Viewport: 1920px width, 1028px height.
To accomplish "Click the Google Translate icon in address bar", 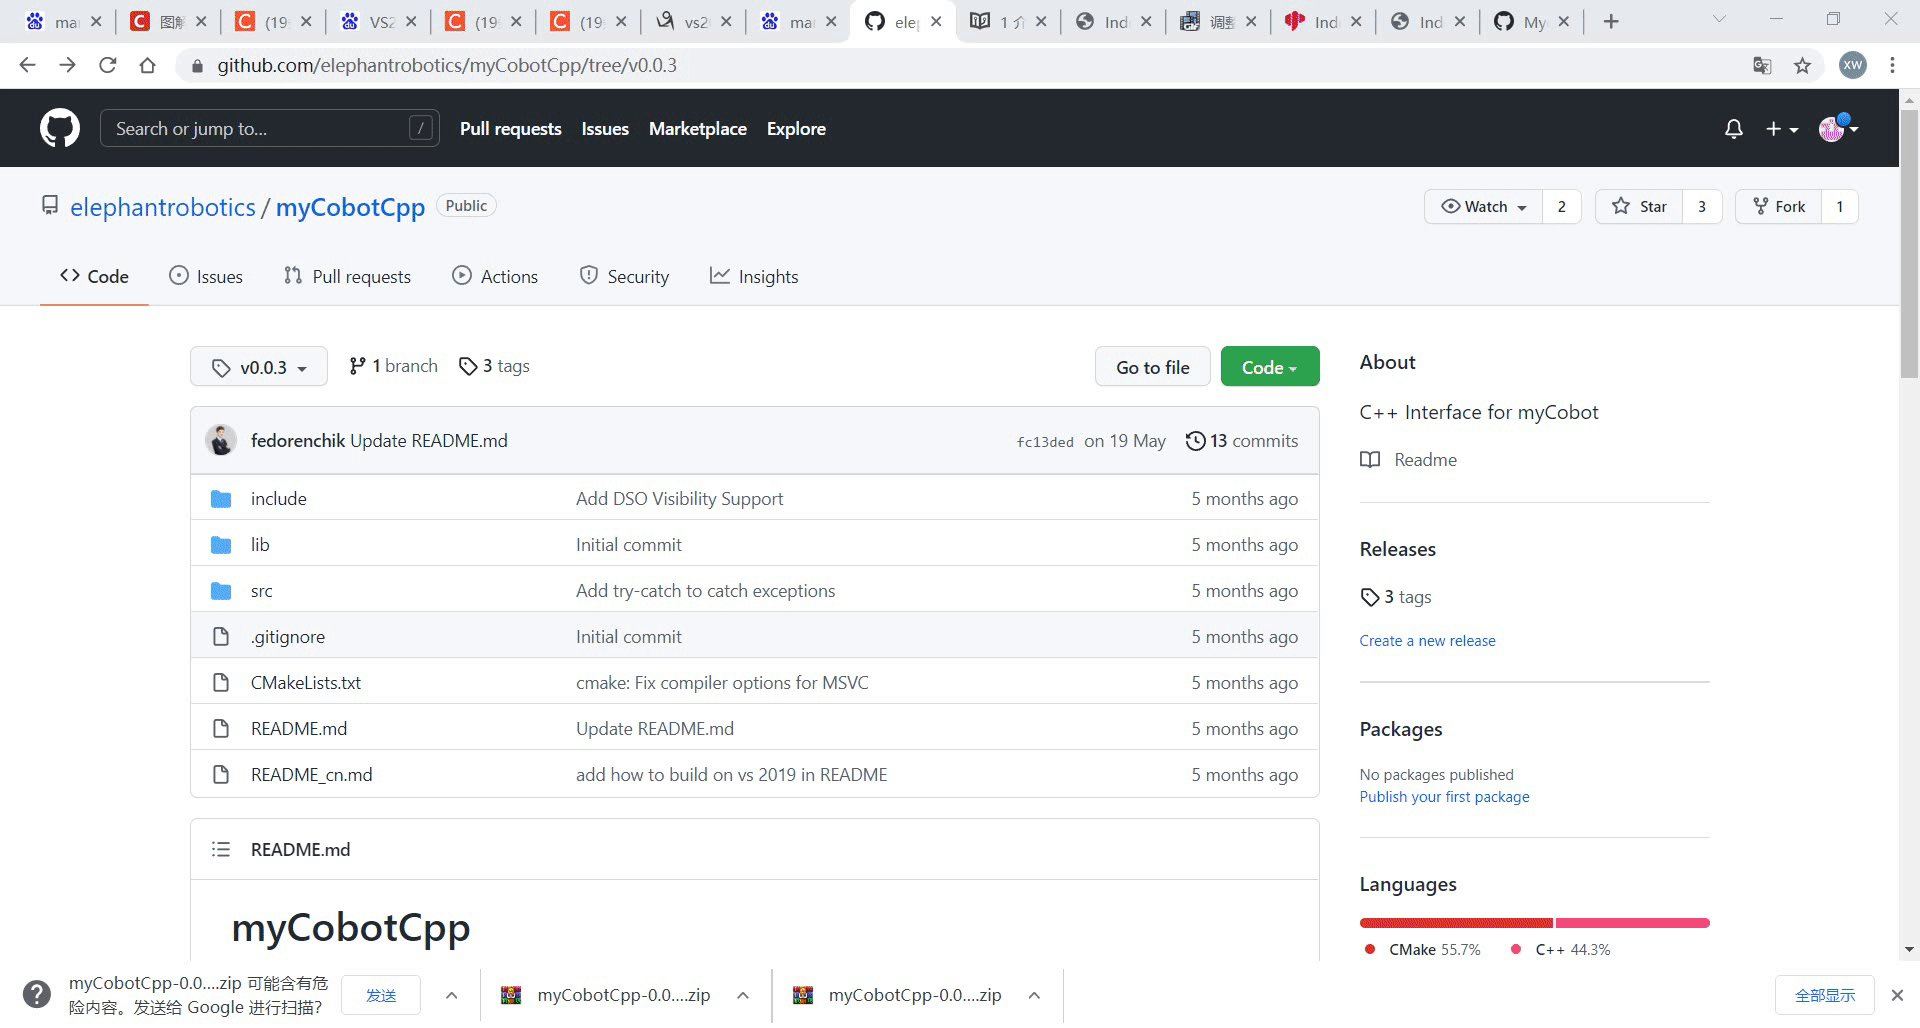I will 1762,66.
